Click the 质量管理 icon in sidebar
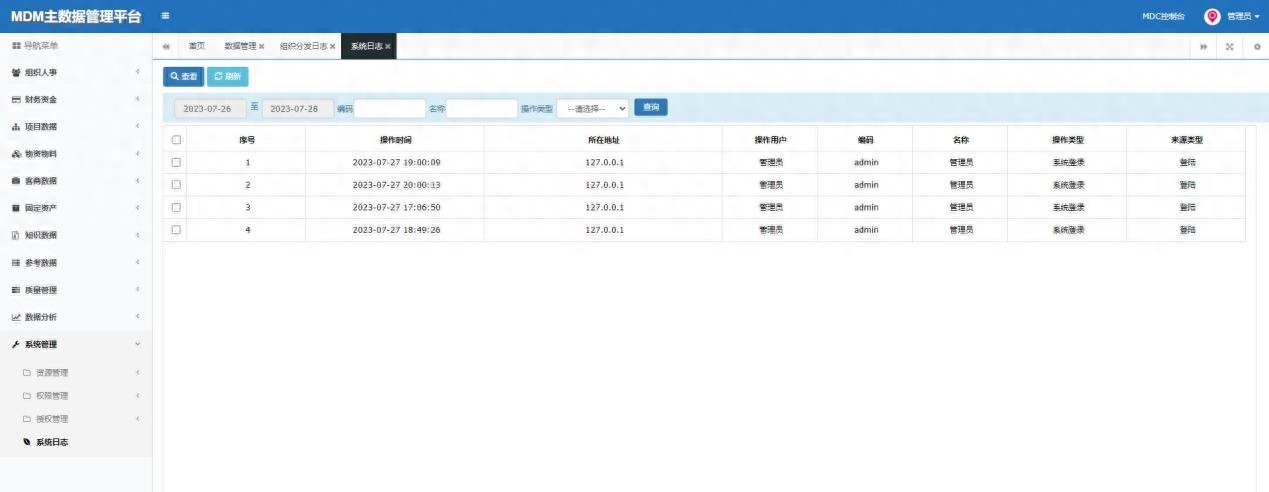 [15, 290]
